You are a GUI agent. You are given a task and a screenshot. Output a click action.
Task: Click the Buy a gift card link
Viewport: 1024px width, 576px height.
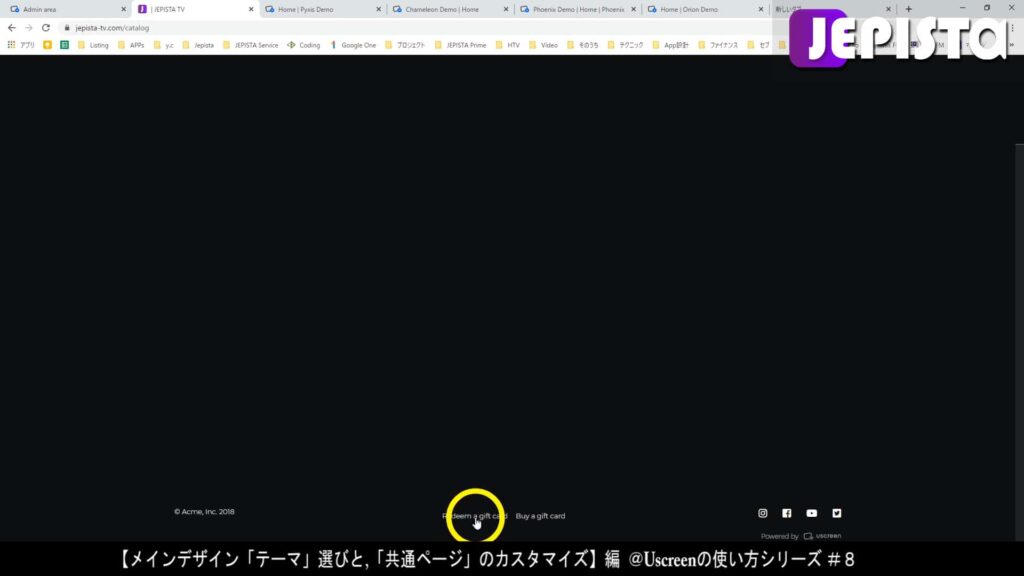click(x=540, y=516)
